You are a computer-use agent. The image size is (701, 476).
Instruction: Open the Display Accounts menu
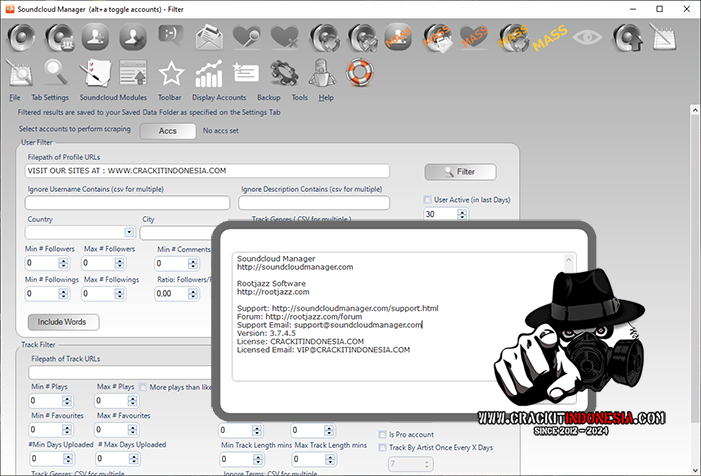tap(219, 98)
